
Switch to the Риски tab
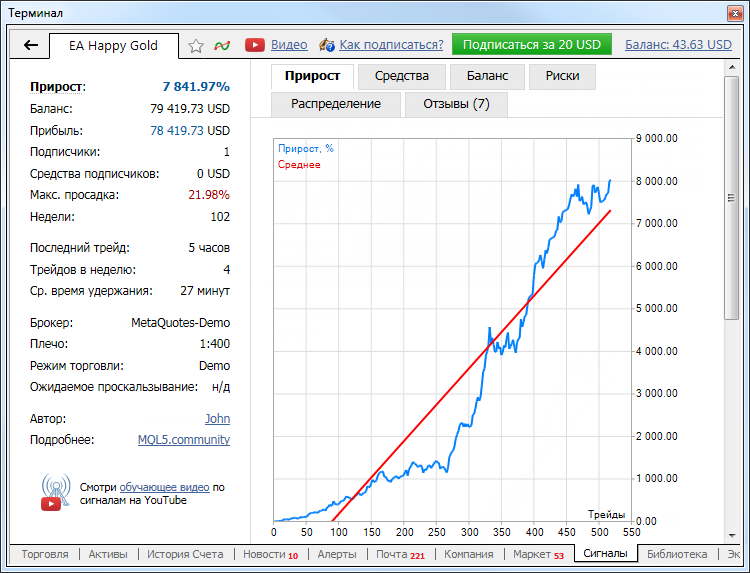[562, 76]
